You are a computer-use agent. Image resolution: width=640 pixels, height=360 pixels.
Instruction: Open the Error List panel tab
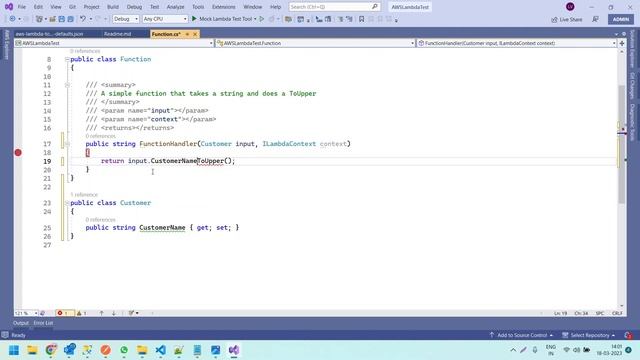(x=43, y=323)
